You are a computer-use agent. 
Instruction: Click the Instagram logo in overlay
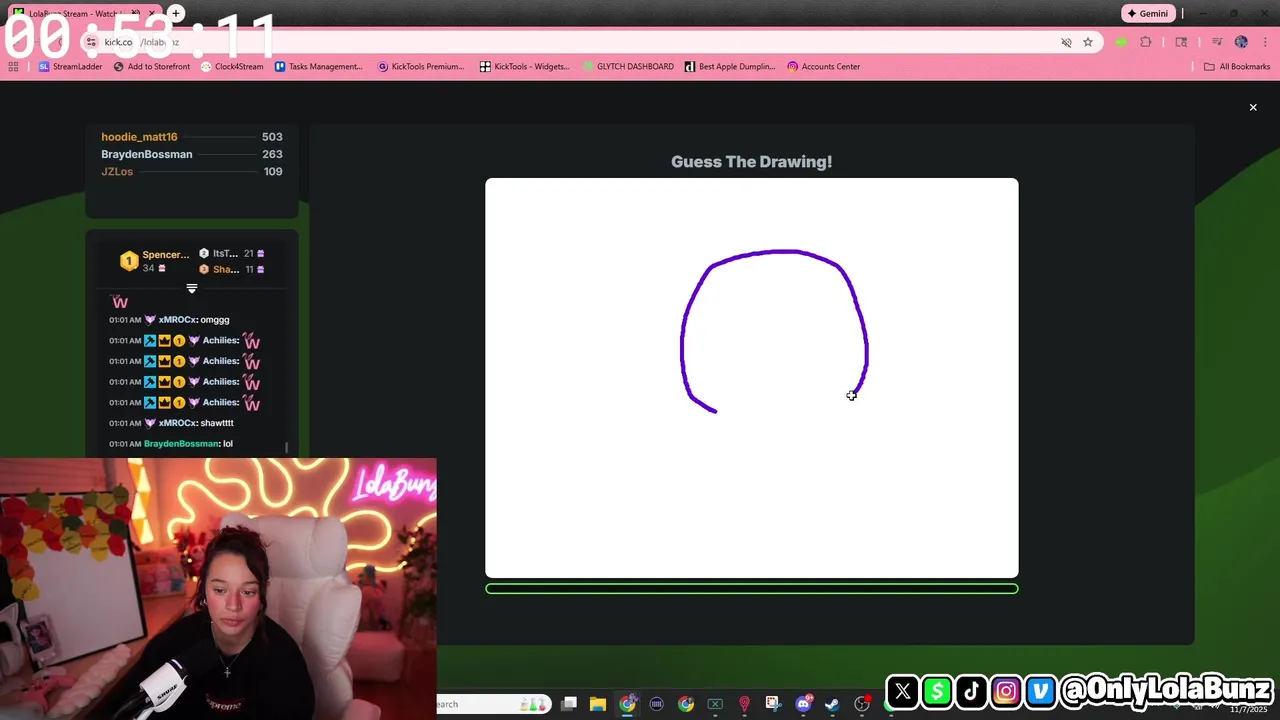(1006, 690)
